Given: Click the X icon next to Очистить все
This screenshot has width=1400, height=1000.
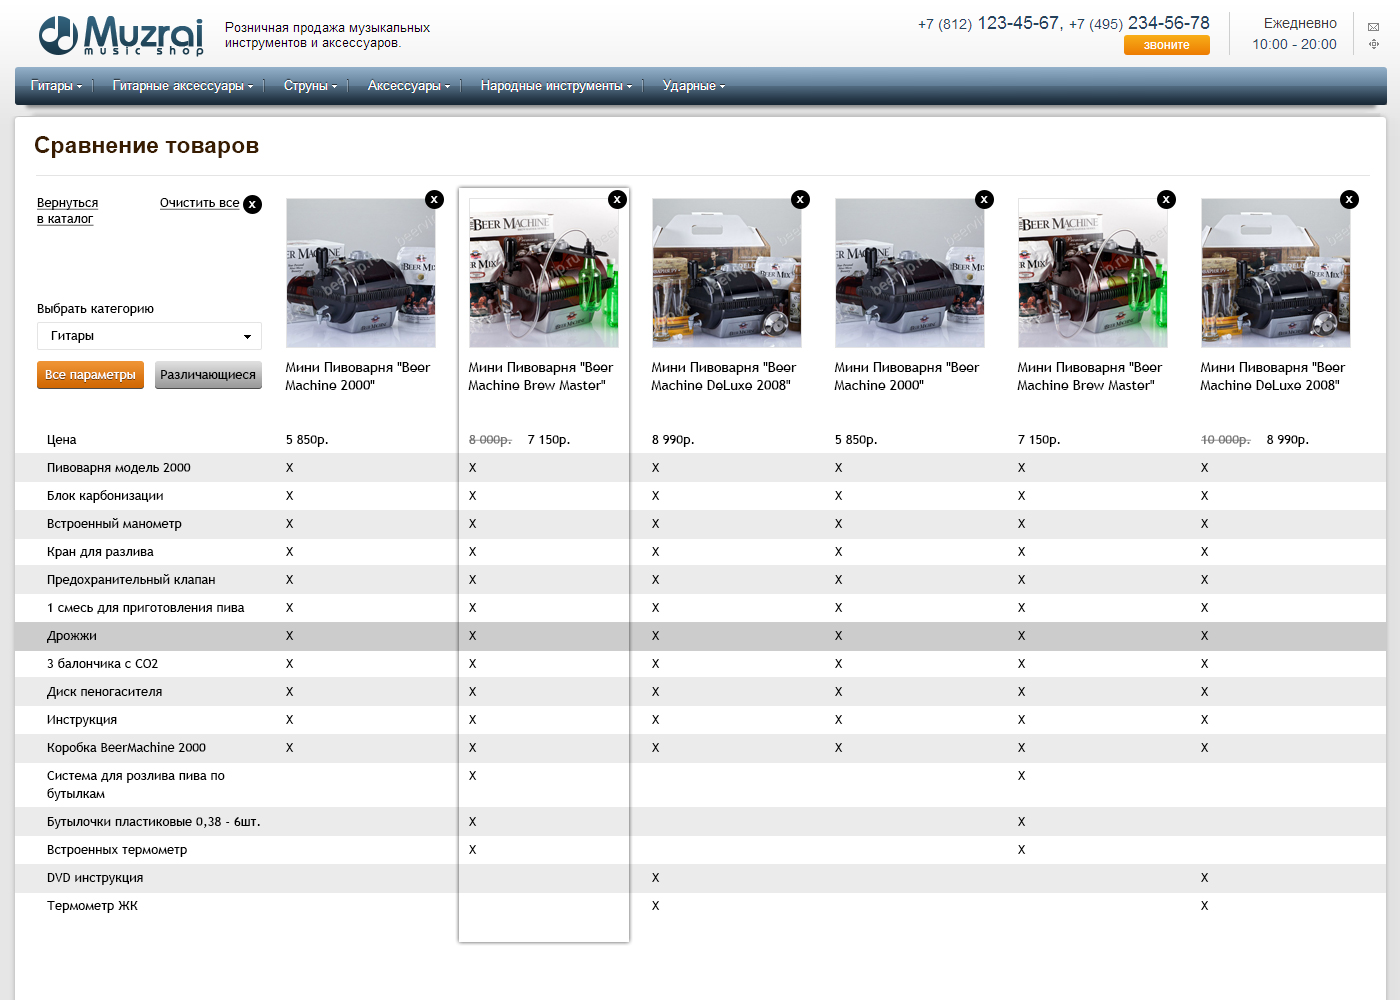Looking at the screenshot, I should tap(253, 204).
